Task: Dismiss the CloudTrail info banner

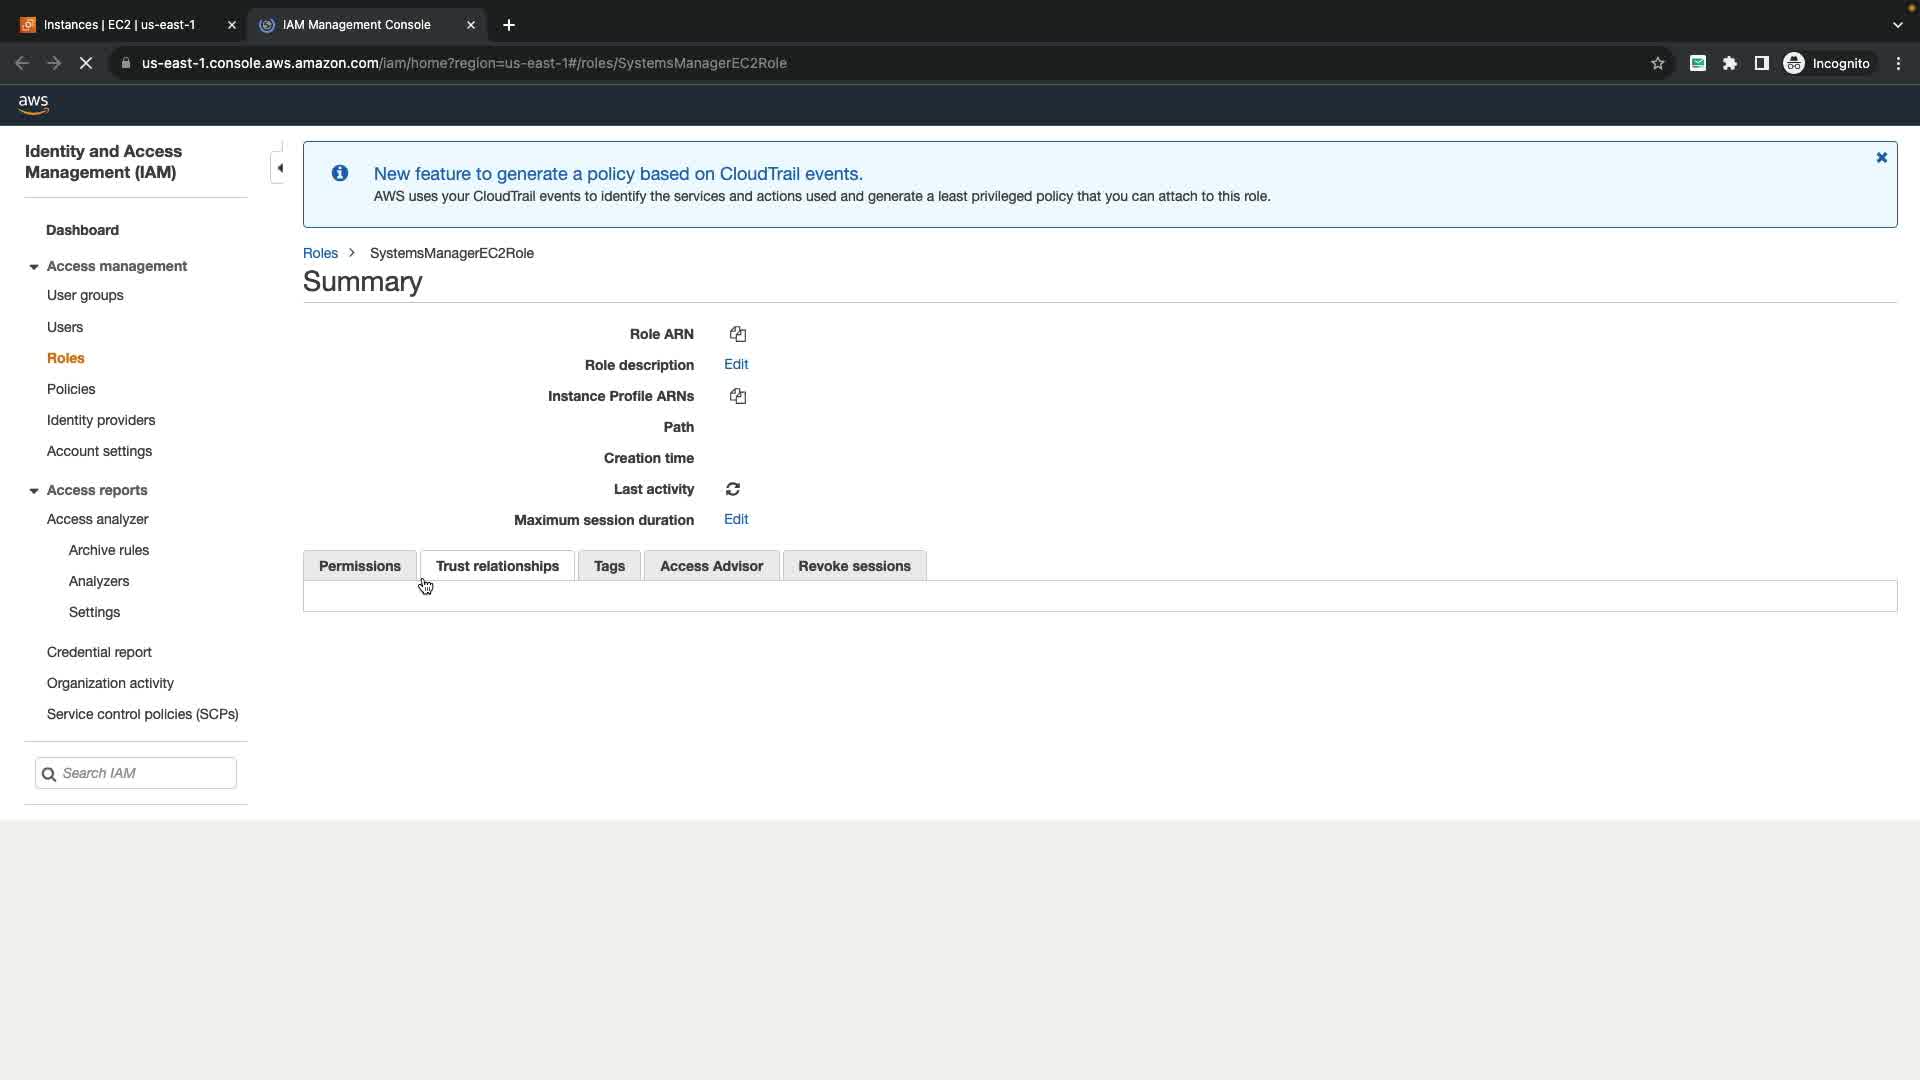Action: pyautogui.click(x=1881, y=158)
